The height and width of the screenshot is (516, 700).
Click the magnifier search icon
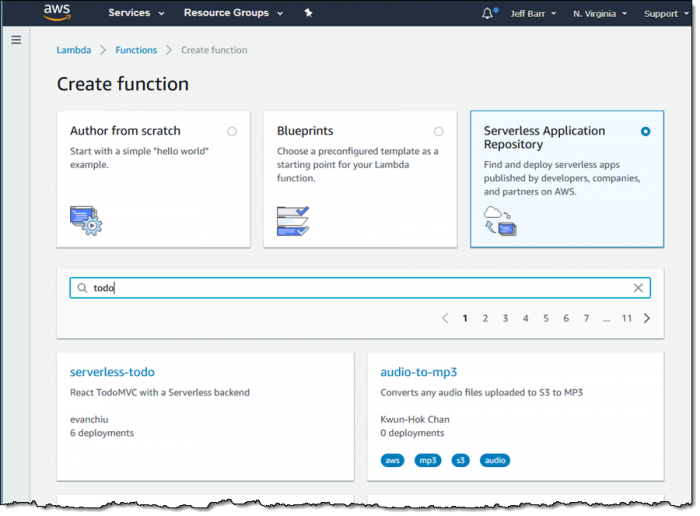(82, 288)
